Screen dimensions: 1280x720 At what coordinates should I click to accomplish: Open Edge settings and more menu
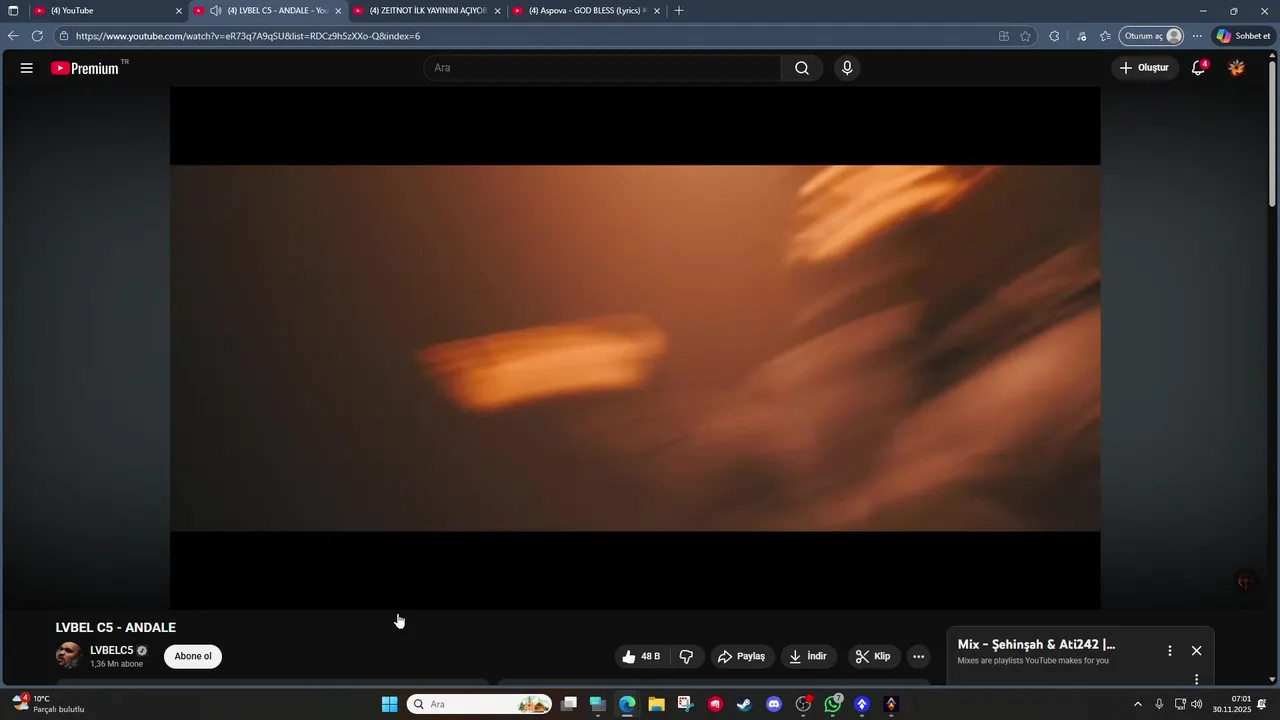click(x=1197, y=36)
